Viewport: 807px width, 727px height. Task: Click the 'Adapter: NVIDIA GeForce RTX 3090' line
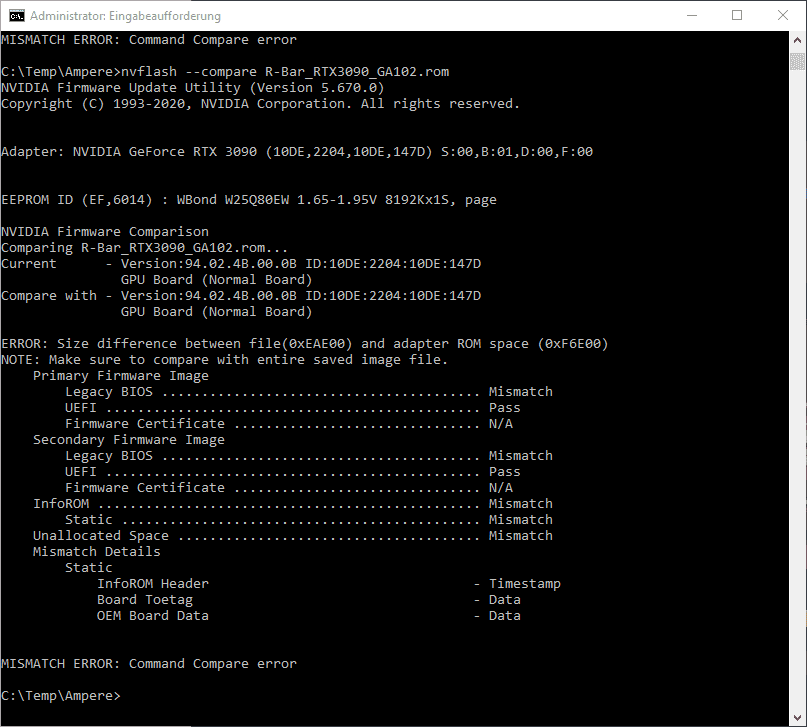coord(297,151)
